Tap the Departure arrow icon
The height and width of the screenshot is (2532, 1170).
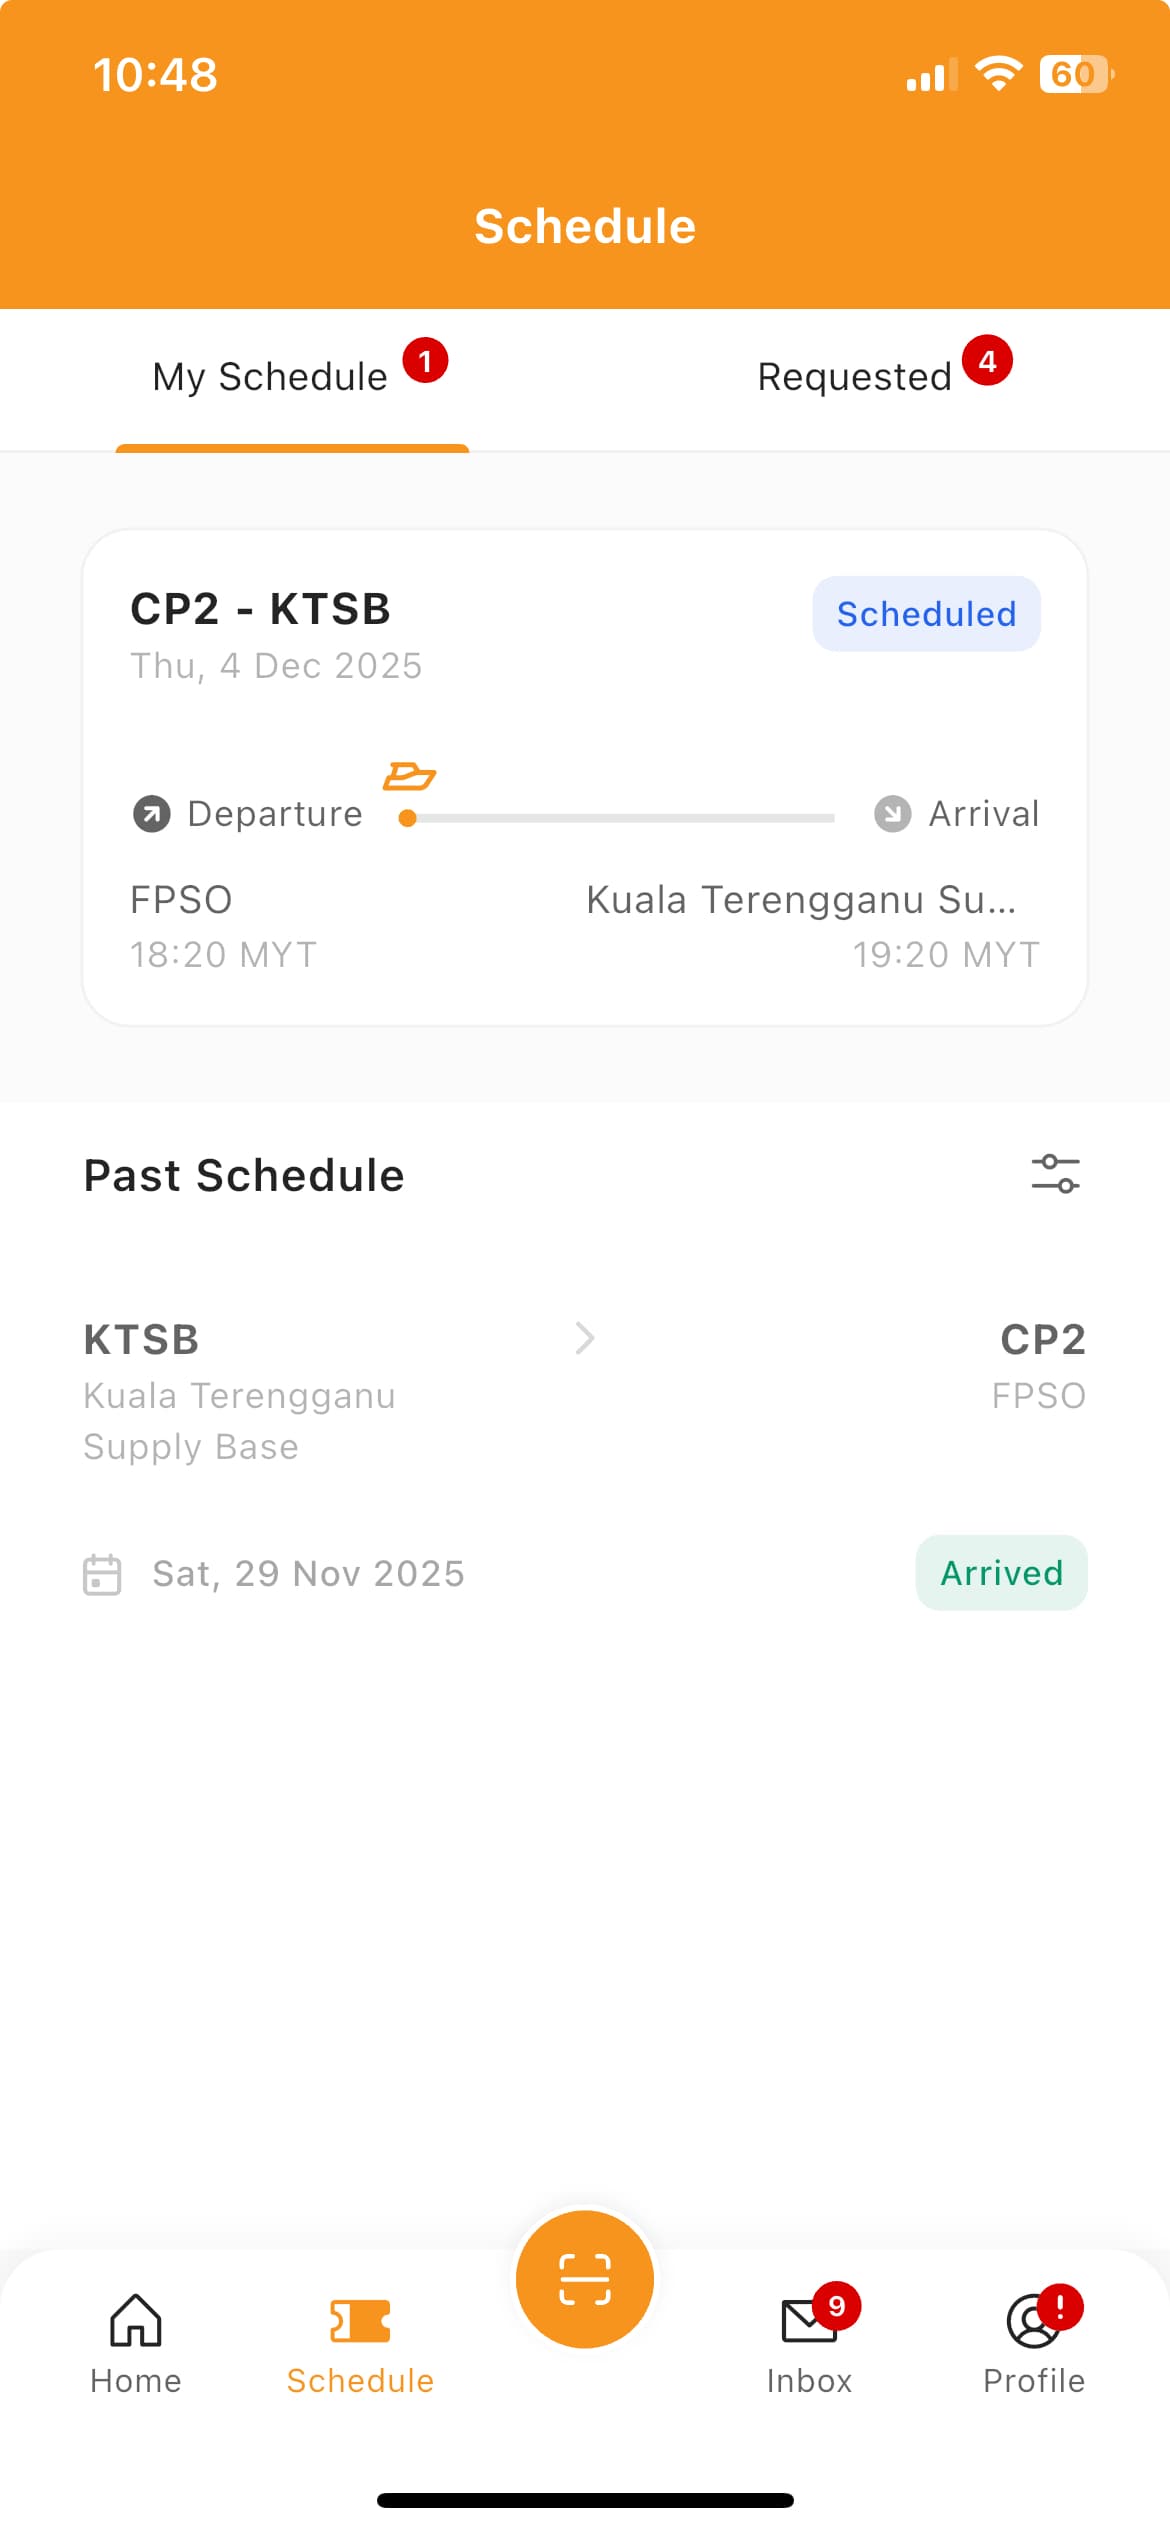(152, 814)
